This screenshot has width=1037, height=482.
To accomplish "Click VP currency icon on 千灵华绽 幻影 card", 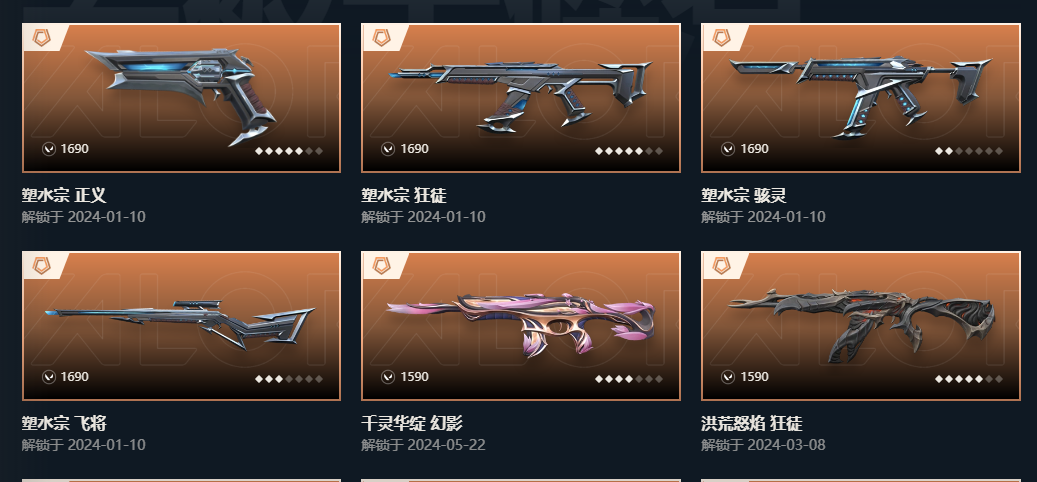I will tap(388, 377).
